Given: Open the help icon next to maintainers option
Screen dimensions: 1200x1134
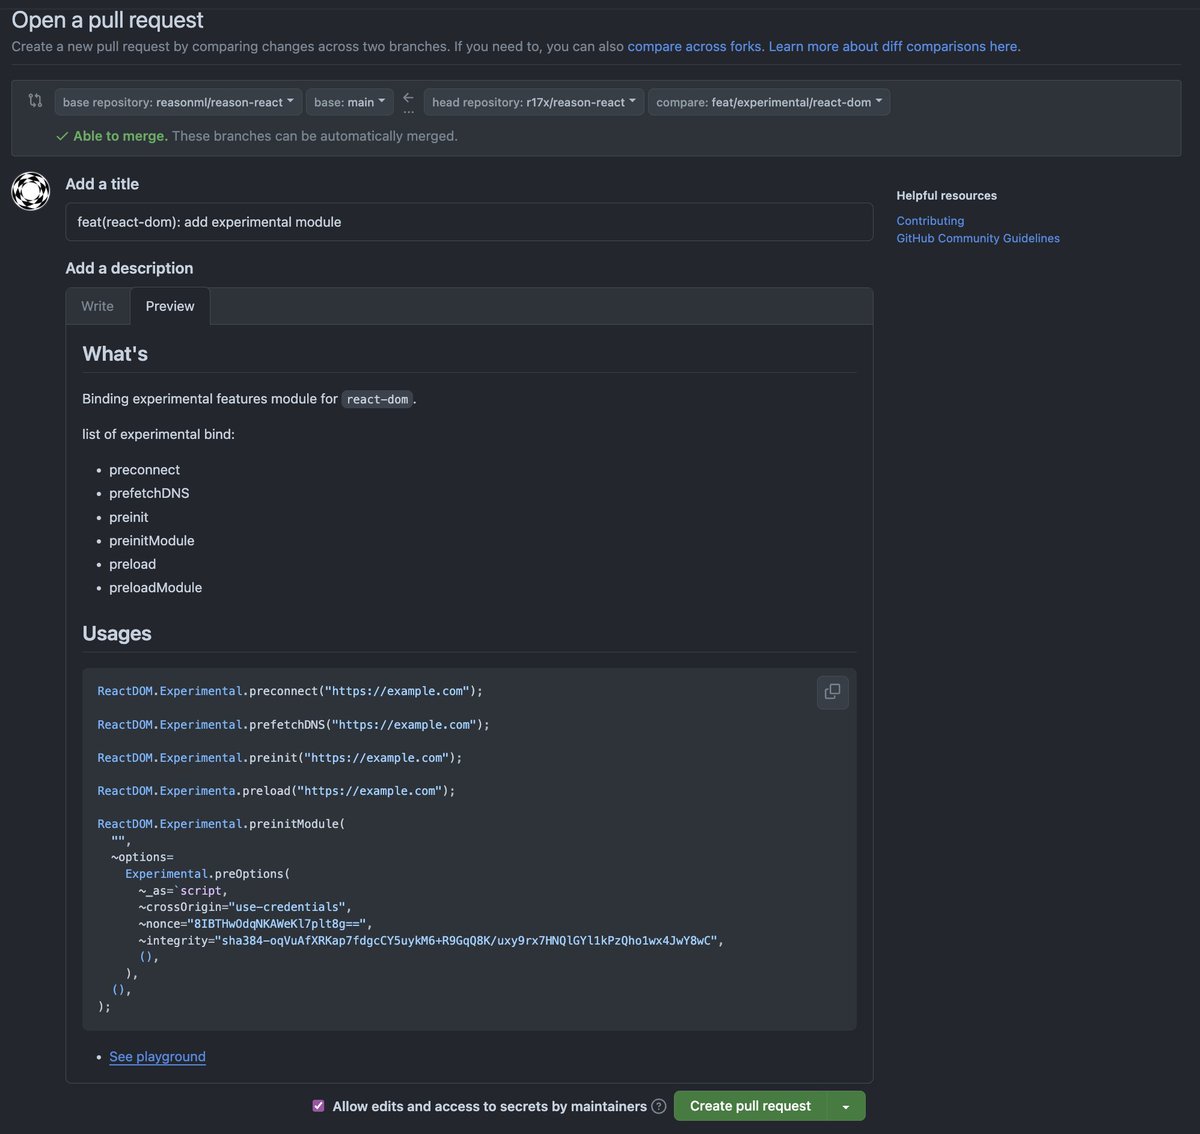Looking at the screenshot, I should (659, 1106).
